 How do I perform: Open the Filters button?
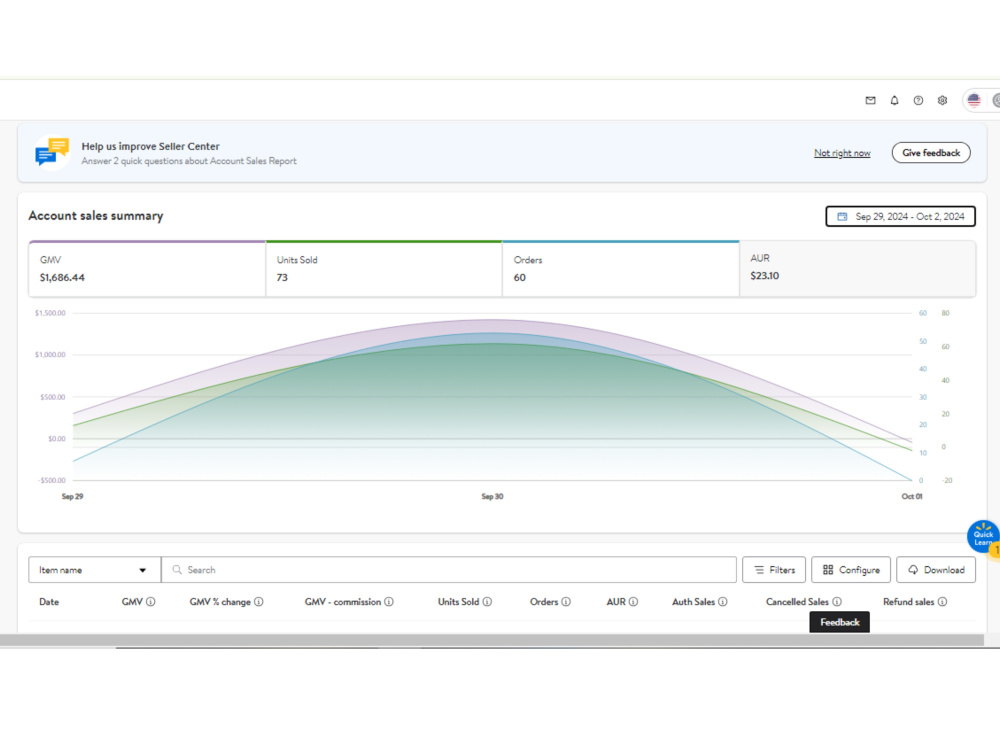774,570
